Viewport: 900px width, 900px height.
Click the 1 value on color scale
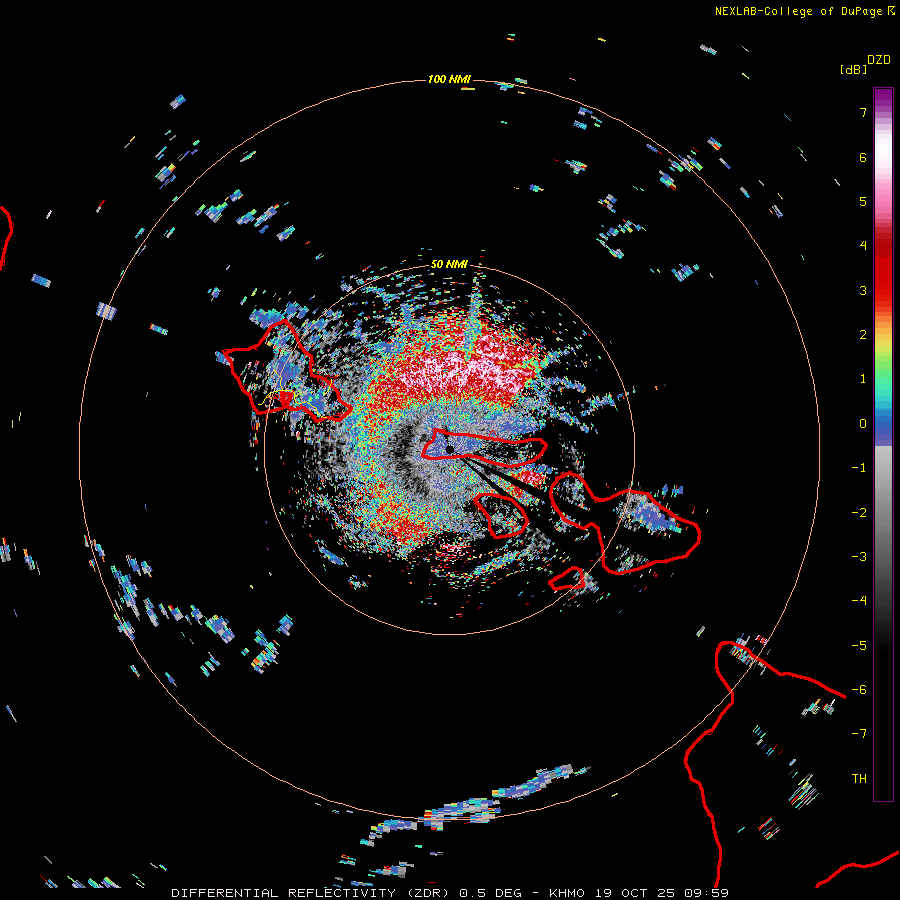click(863, 379)
